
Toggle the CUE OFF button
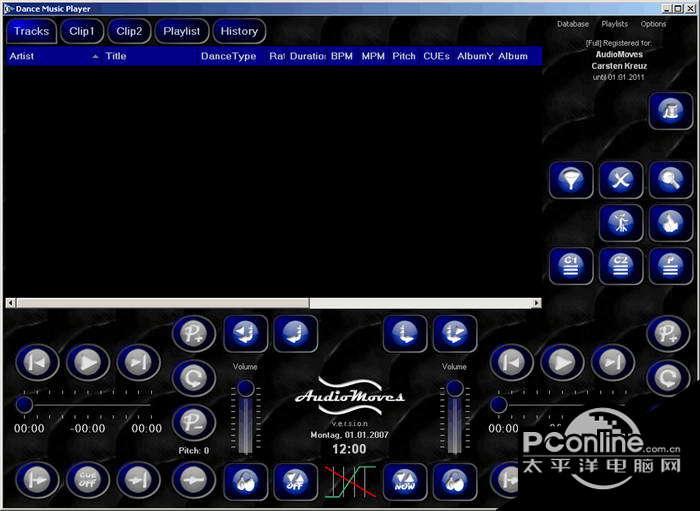(88, 480)
